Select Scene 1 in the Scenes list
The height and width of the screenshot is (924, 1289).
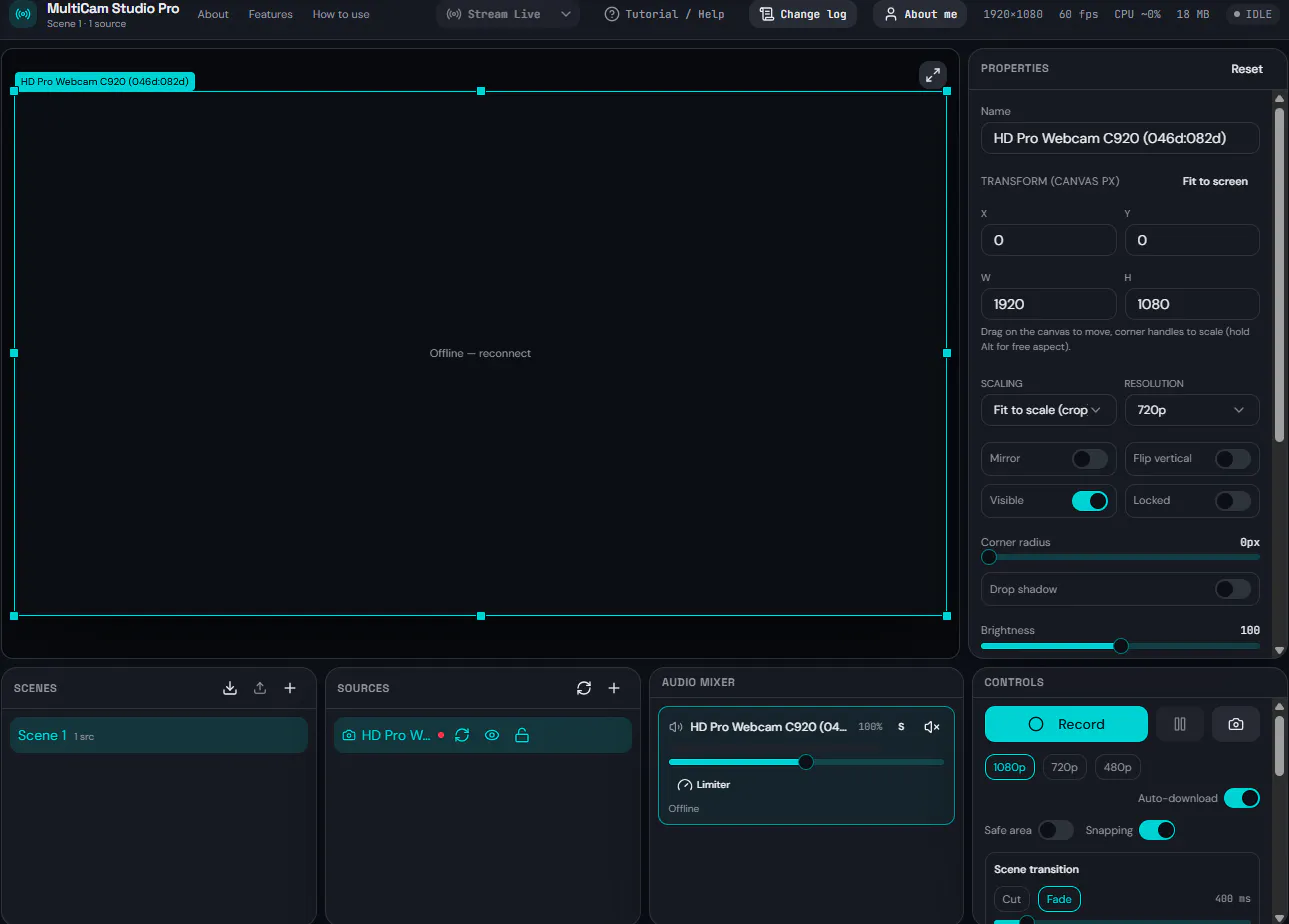click(159, 735)
